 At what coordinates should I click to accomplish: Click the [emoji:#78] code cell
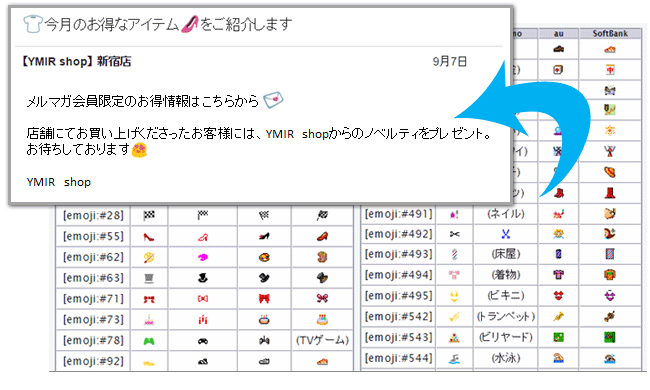point(93,340)
